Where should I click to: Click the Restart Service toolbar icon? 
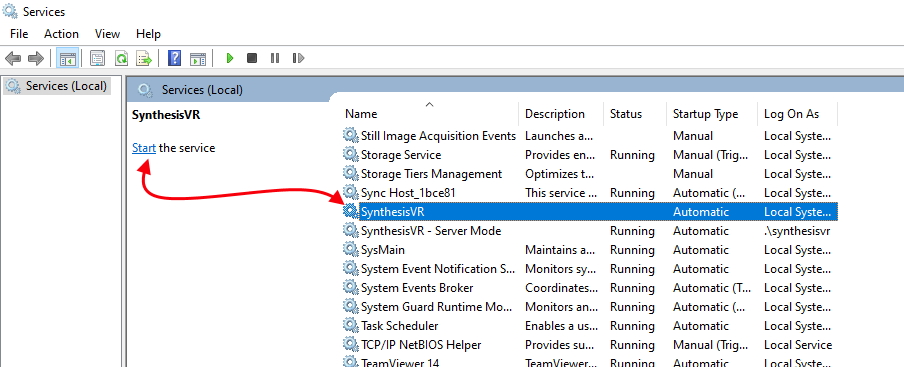[298, 58]
